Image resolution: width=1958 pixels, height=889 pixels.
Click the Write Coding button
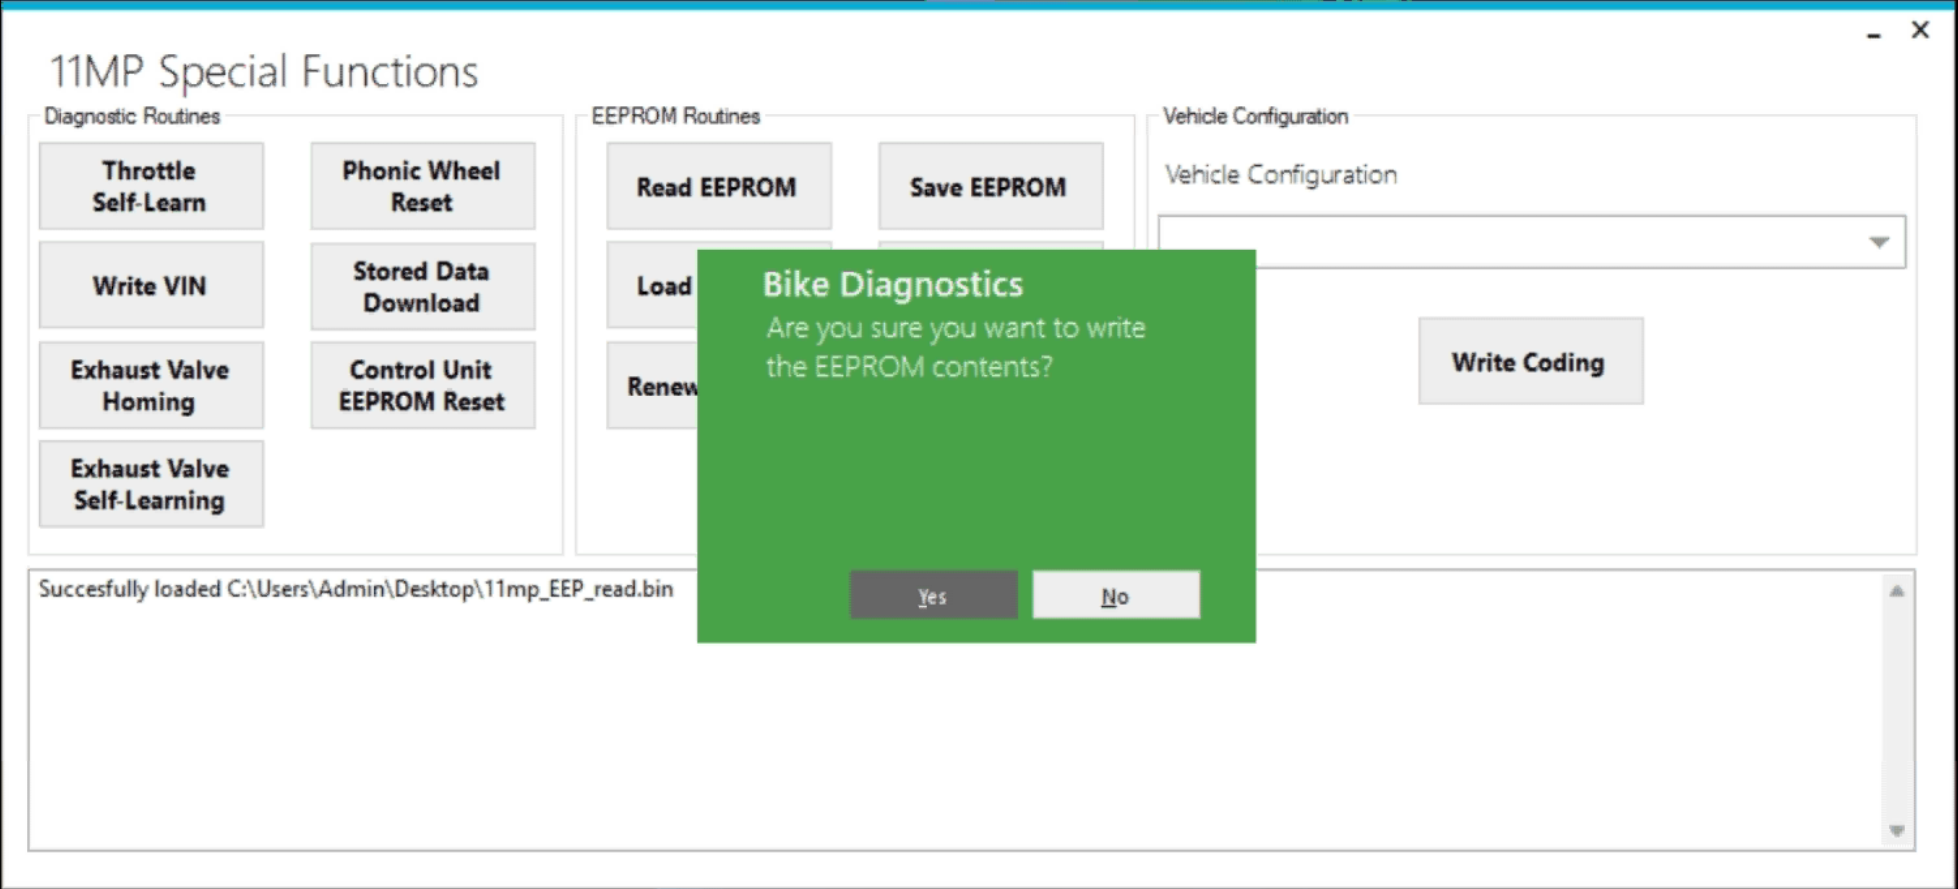coord(1529,362)
